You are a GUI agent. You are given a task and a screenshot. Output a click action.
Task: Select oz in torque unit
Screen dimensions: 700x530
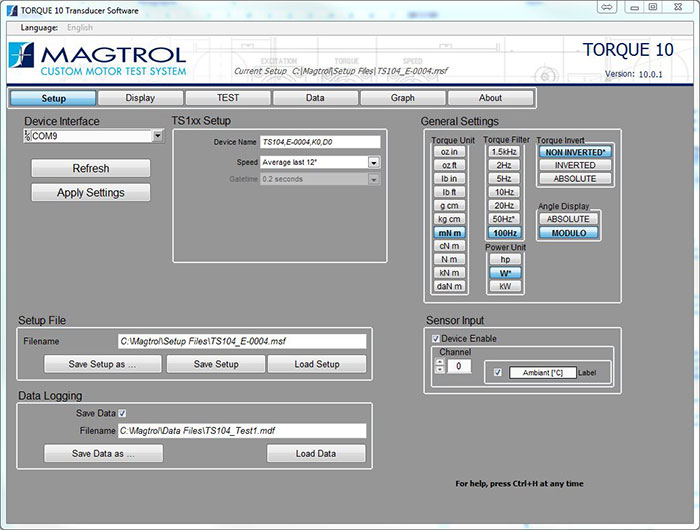pos(450,152)
